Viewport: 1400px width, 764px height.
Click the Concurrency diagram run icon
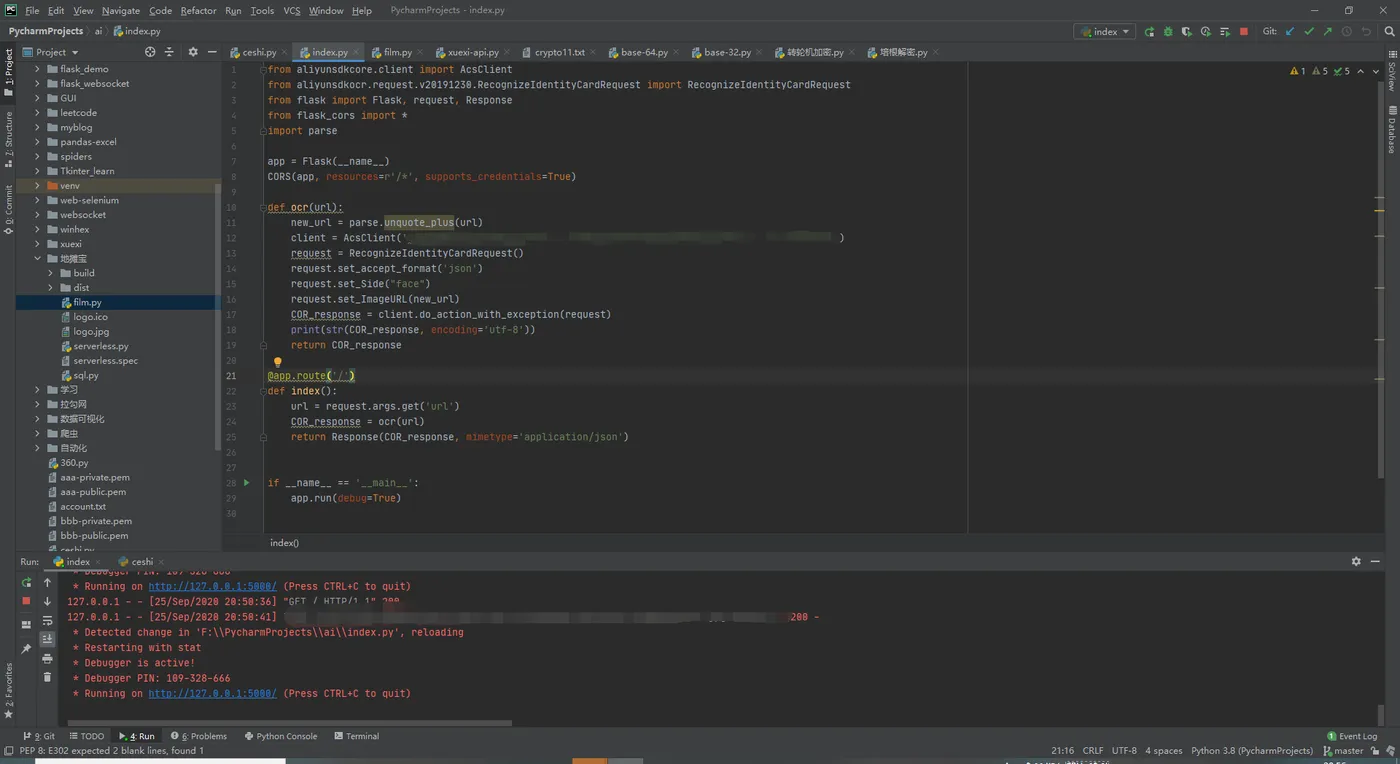tap(1224, 31)
